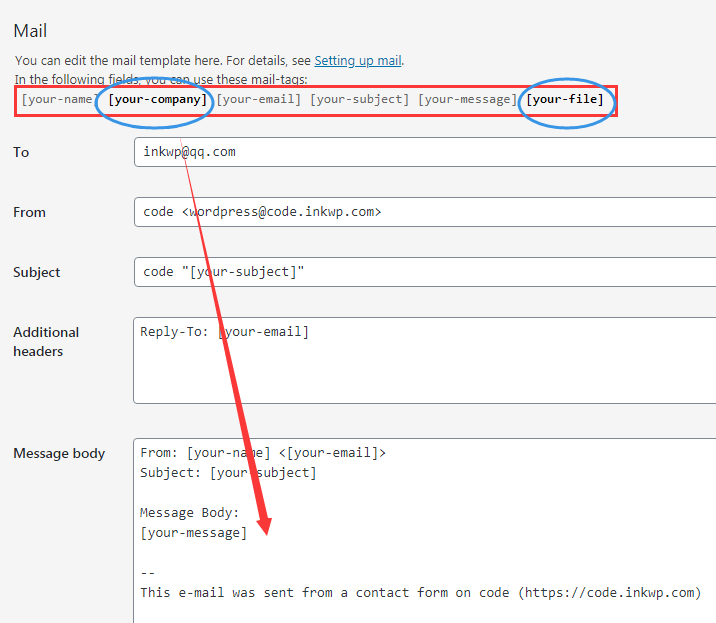This screenshot has height=623, width=716.
Task: Click 'Subject: [your-subject]' body line
Action: pyautogui.click(x=228, y=472)
